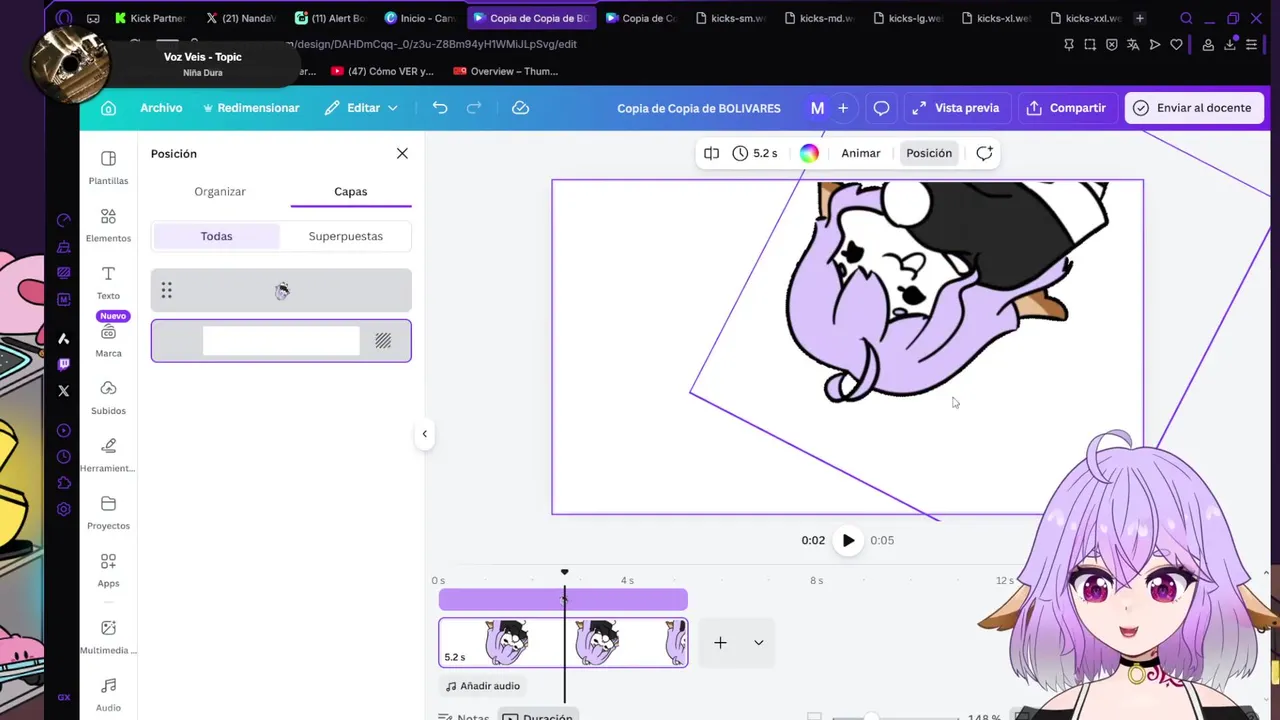Open the Marca sidebar panel
The height and width of the screenshot is (720, 1280).
pyautogui.click(x=108, y=340)
